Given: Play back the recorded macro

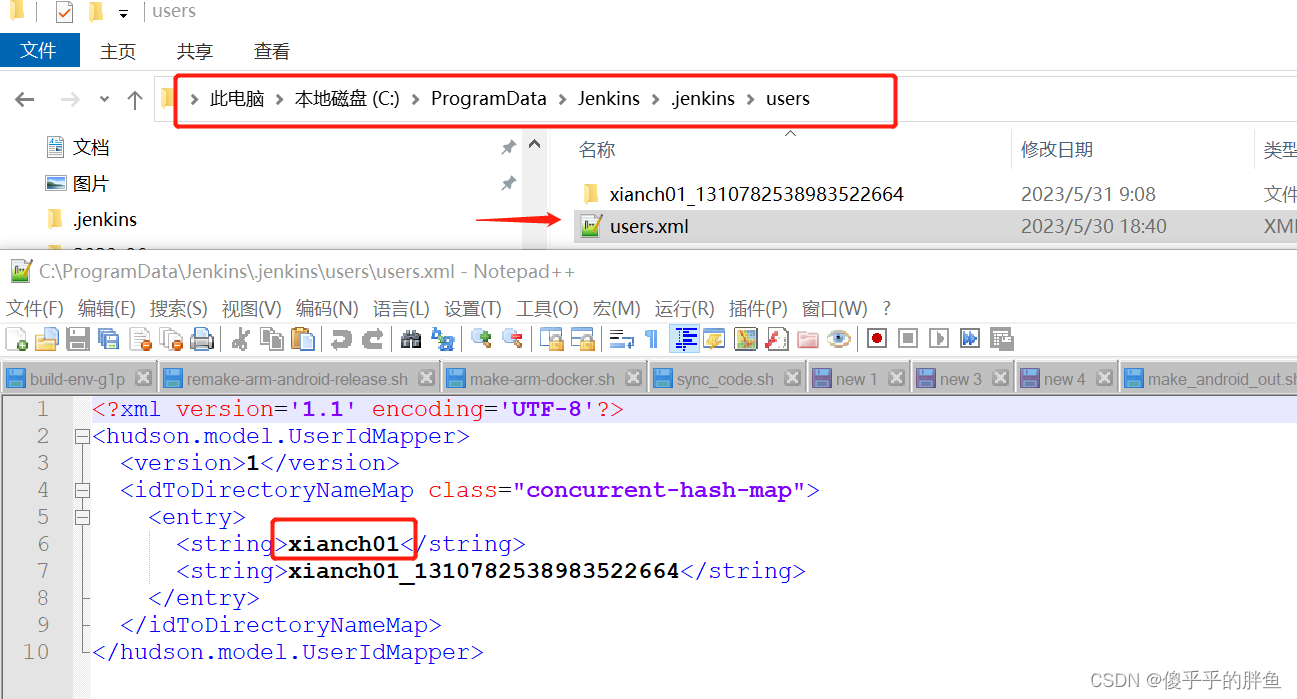Looking at the screenshot, I should 938,339.
